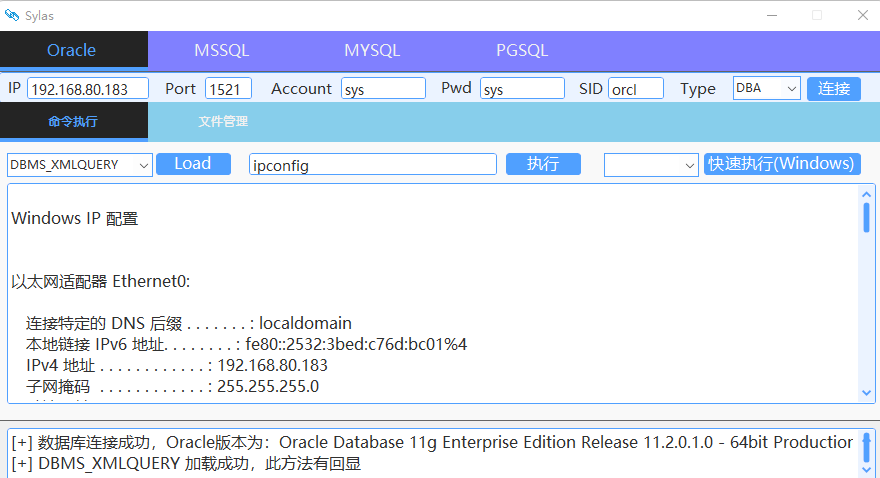Open the Type dropdown showing DBA
Screen dimensions: 880x478
point(767,89)
